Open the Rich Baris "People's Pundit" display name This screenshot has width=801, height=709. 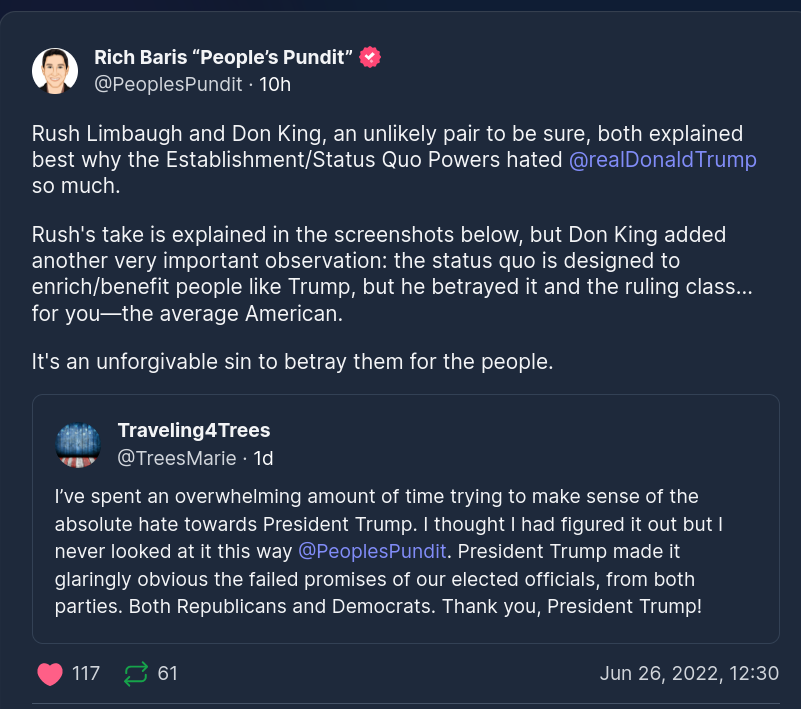tap(223, 58)
